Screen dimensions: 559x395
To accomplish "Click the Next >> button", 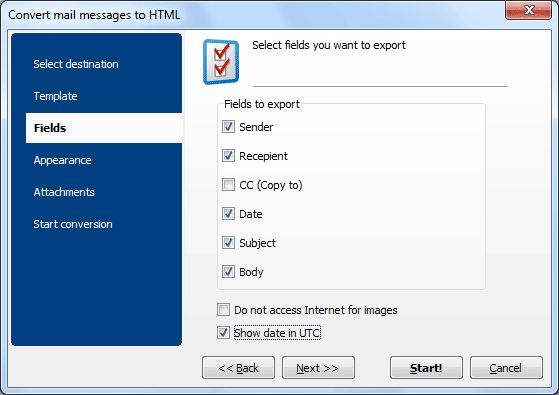I will [x=318, y=368].
